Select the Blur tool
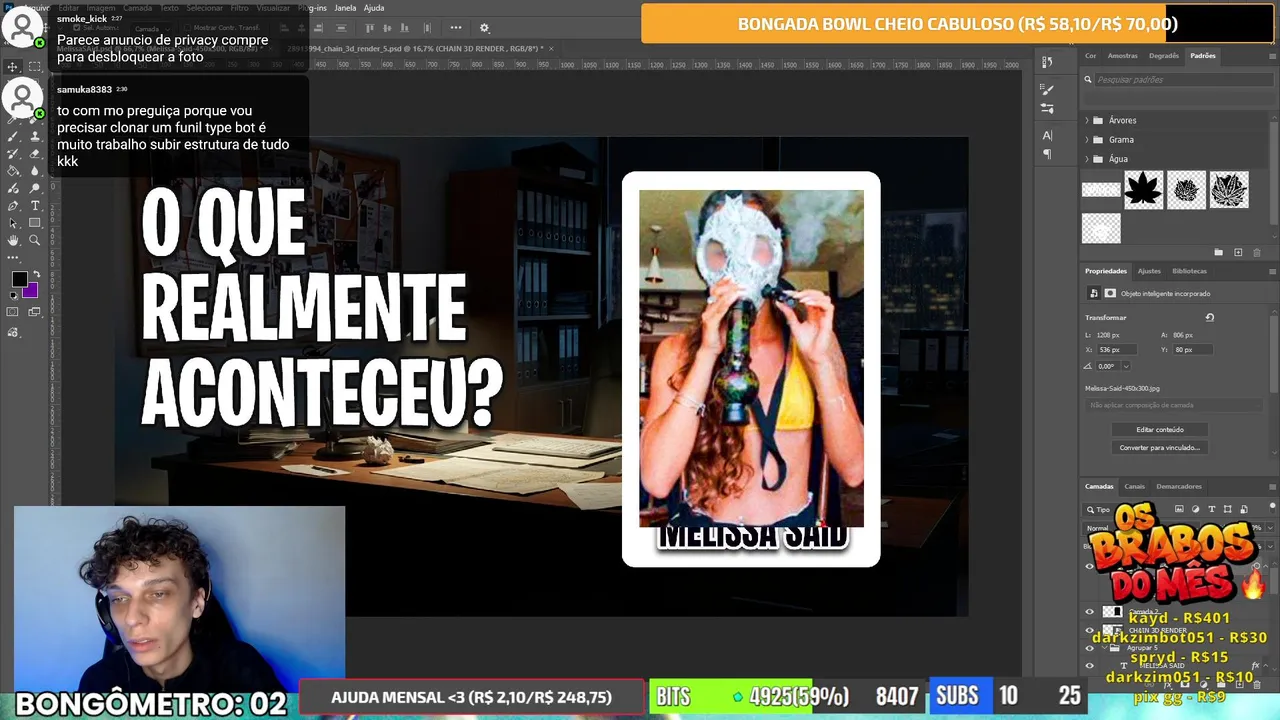 click(x=35, y=170)
